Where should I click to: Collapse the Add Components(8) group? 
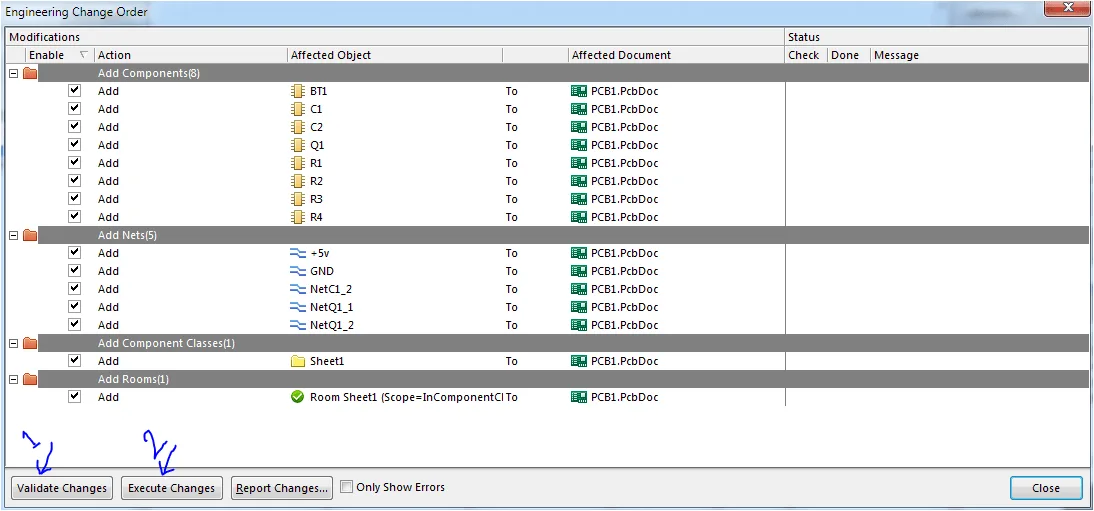tap(13, 73)
